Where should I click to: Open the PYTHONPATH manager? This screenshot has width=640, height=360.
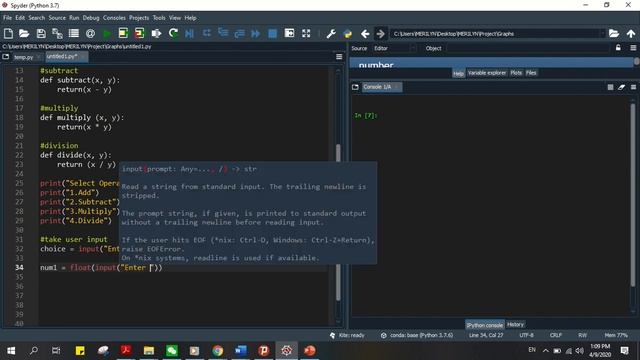click(348, 33)
